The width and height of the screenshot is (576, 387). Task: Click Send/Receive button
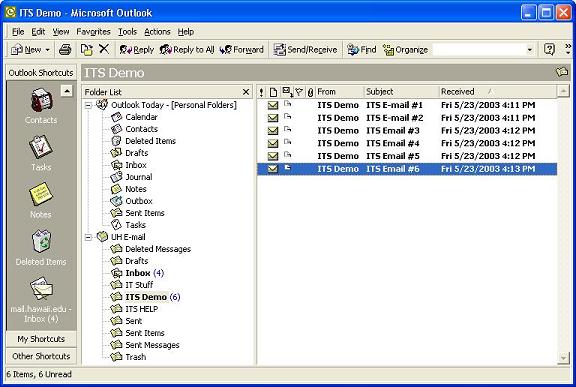point(305,50)
